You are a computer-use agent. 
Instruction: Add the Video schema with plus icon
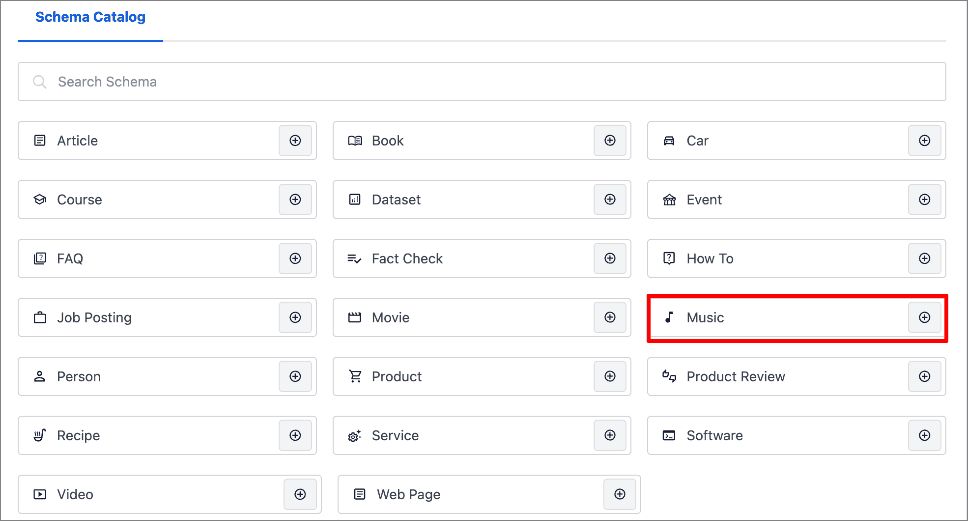click(x=300, y=494)
